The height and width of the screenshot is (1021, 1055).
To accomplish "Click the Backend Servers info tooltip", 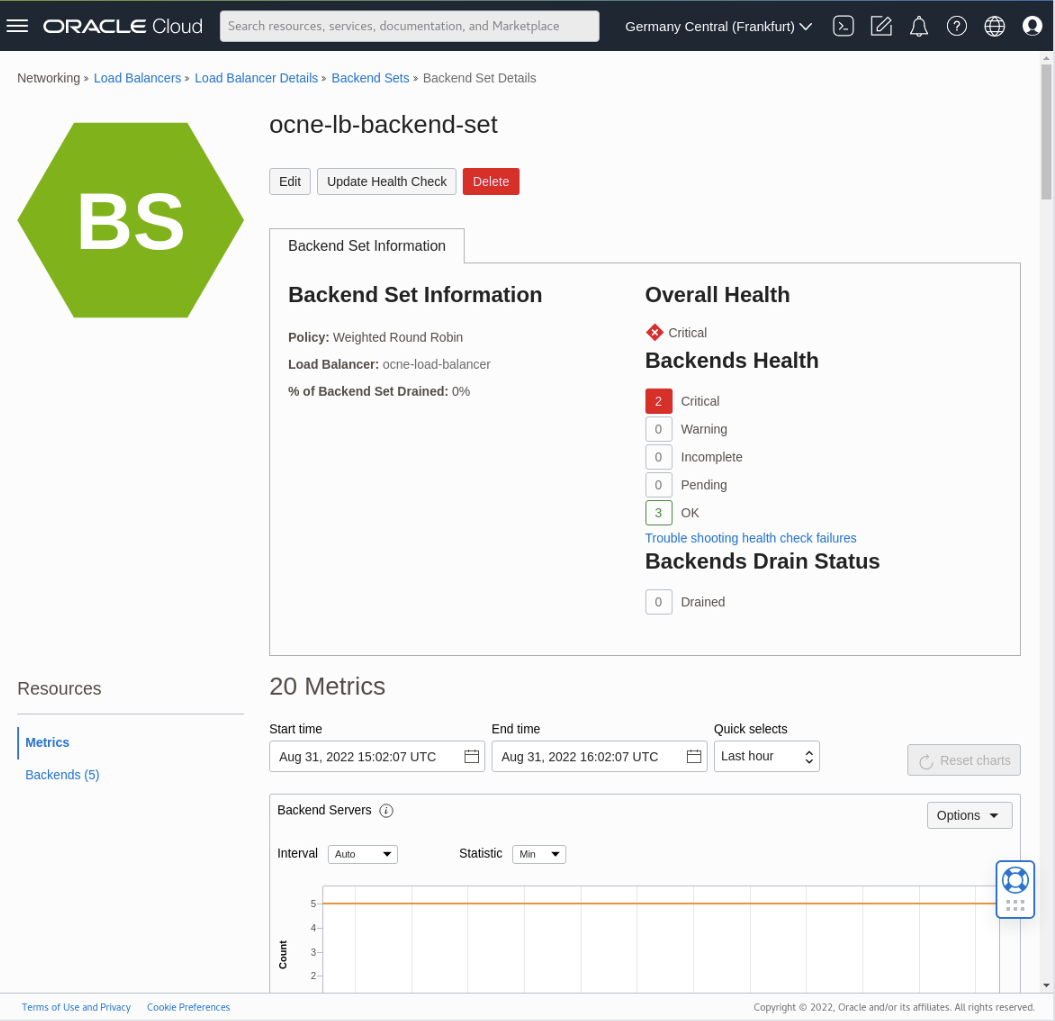I will pos(386,810).
